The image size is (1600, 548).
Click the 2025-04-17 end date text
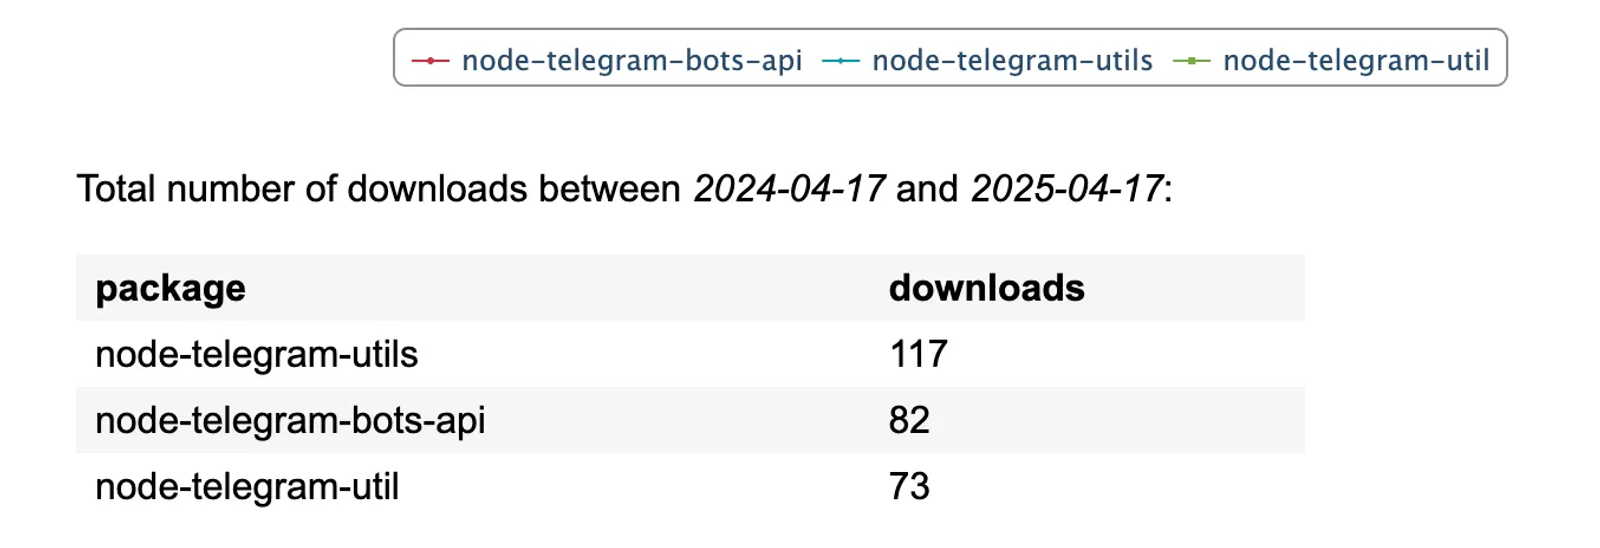point(1067,188)
